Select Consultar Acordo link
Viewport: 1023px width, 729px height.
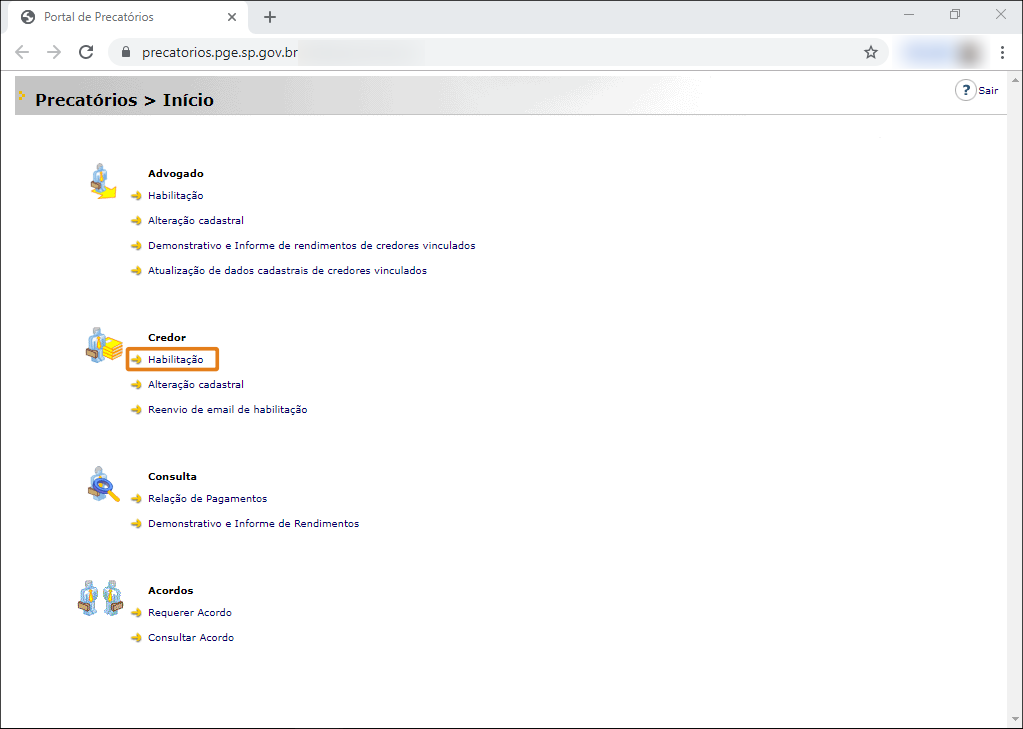191,638
